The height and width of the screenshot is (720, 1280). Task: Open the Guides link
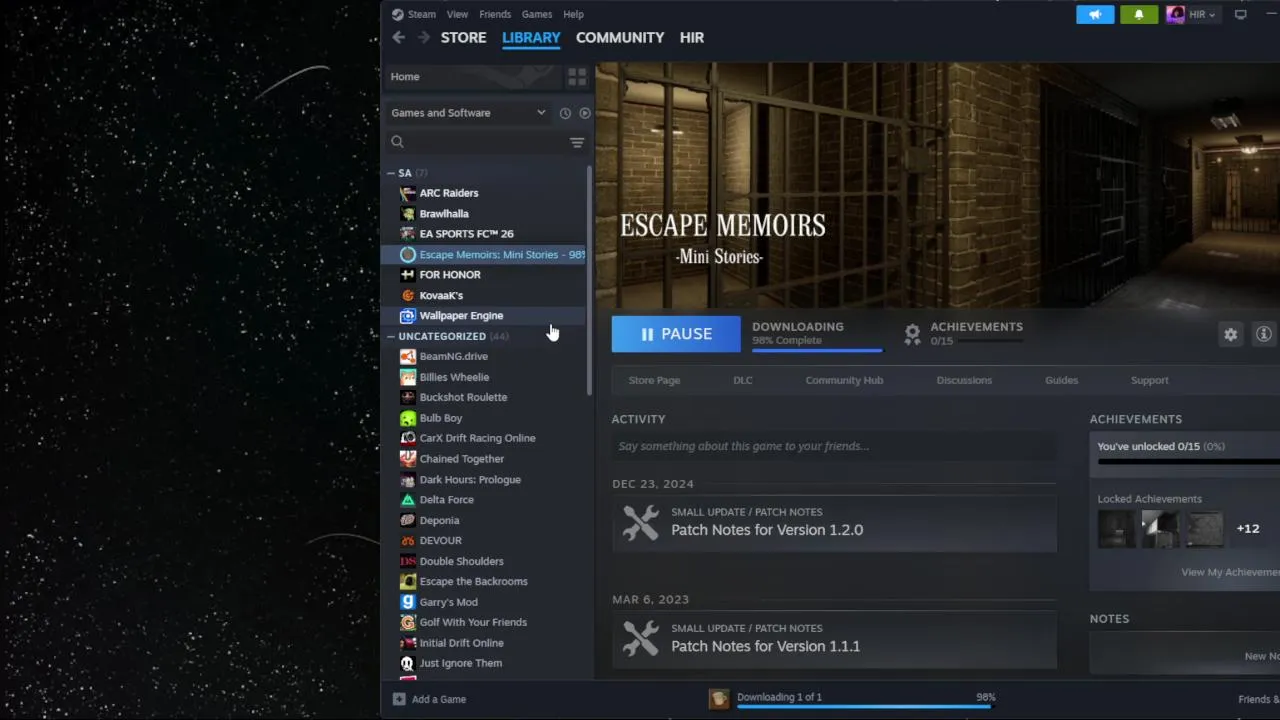tap(1061, 380)
